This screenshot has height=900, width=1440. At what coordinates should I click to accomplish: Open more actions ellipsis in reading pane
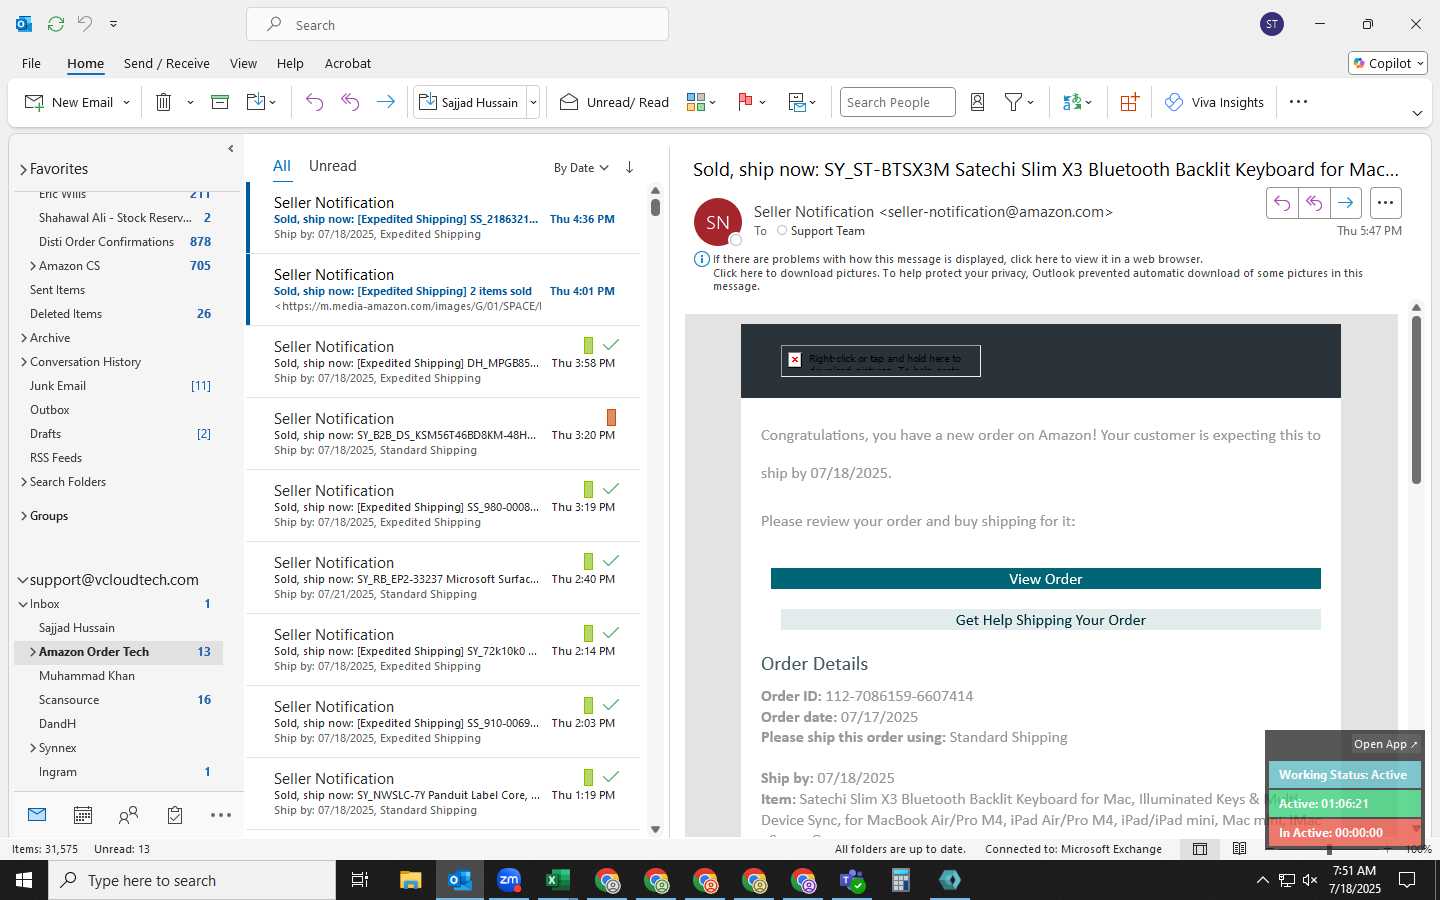[x=1385, y=203]
